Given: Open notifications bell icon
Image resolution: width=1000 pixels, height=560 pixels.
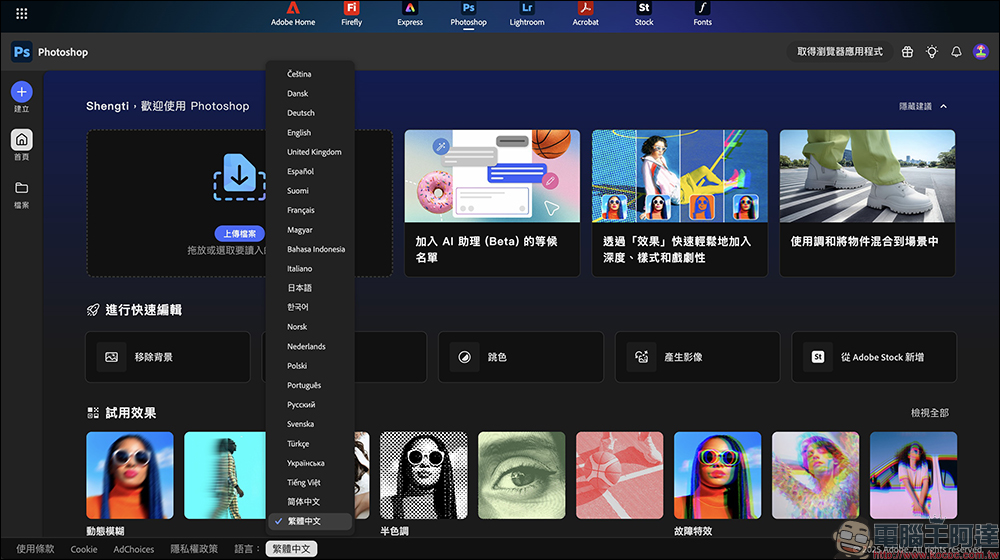Looking at the screenshot, I should [956, 52].
